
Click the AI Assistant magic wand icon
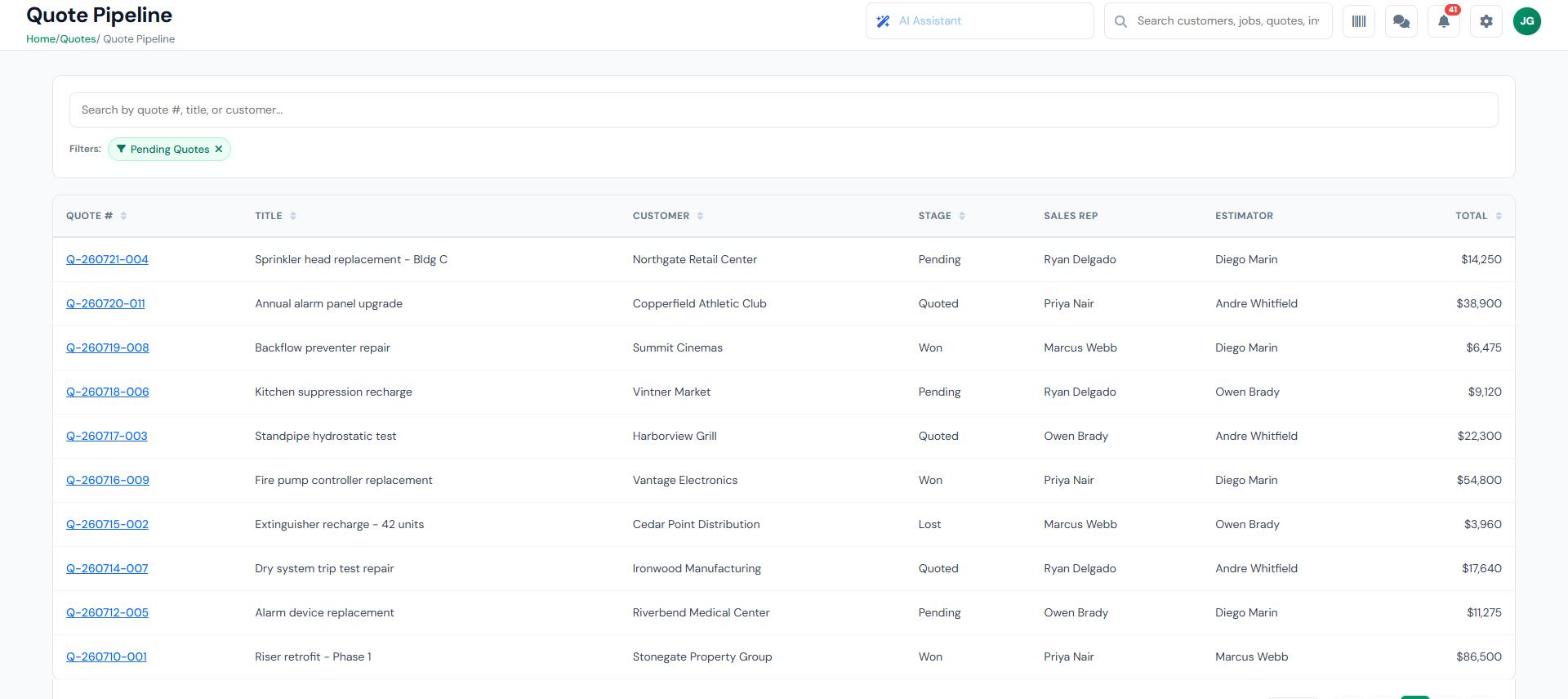[883, 21]
